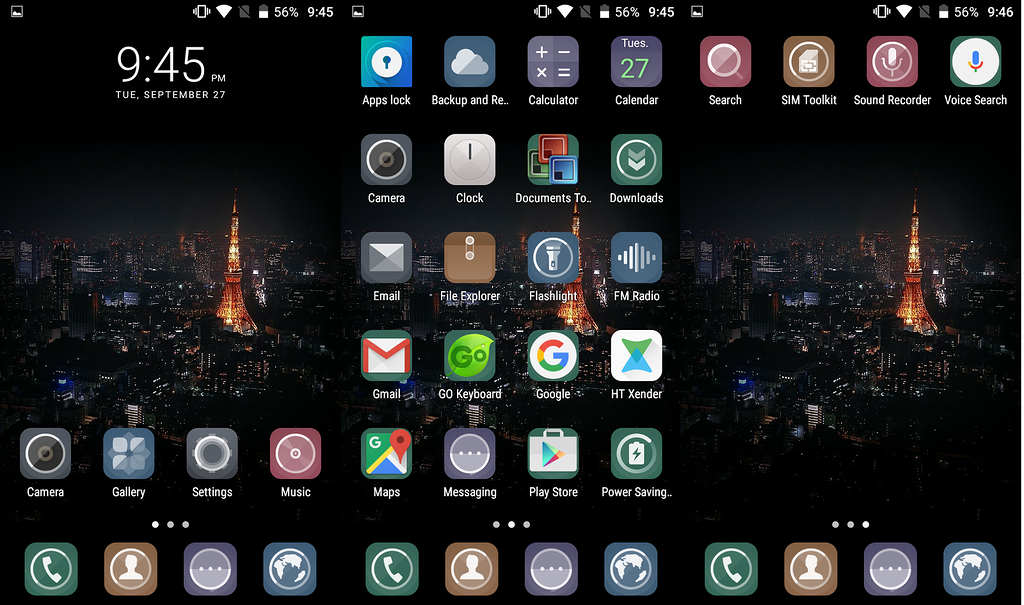
Task: Open the Maps app
Action: [x=387, y=454]
